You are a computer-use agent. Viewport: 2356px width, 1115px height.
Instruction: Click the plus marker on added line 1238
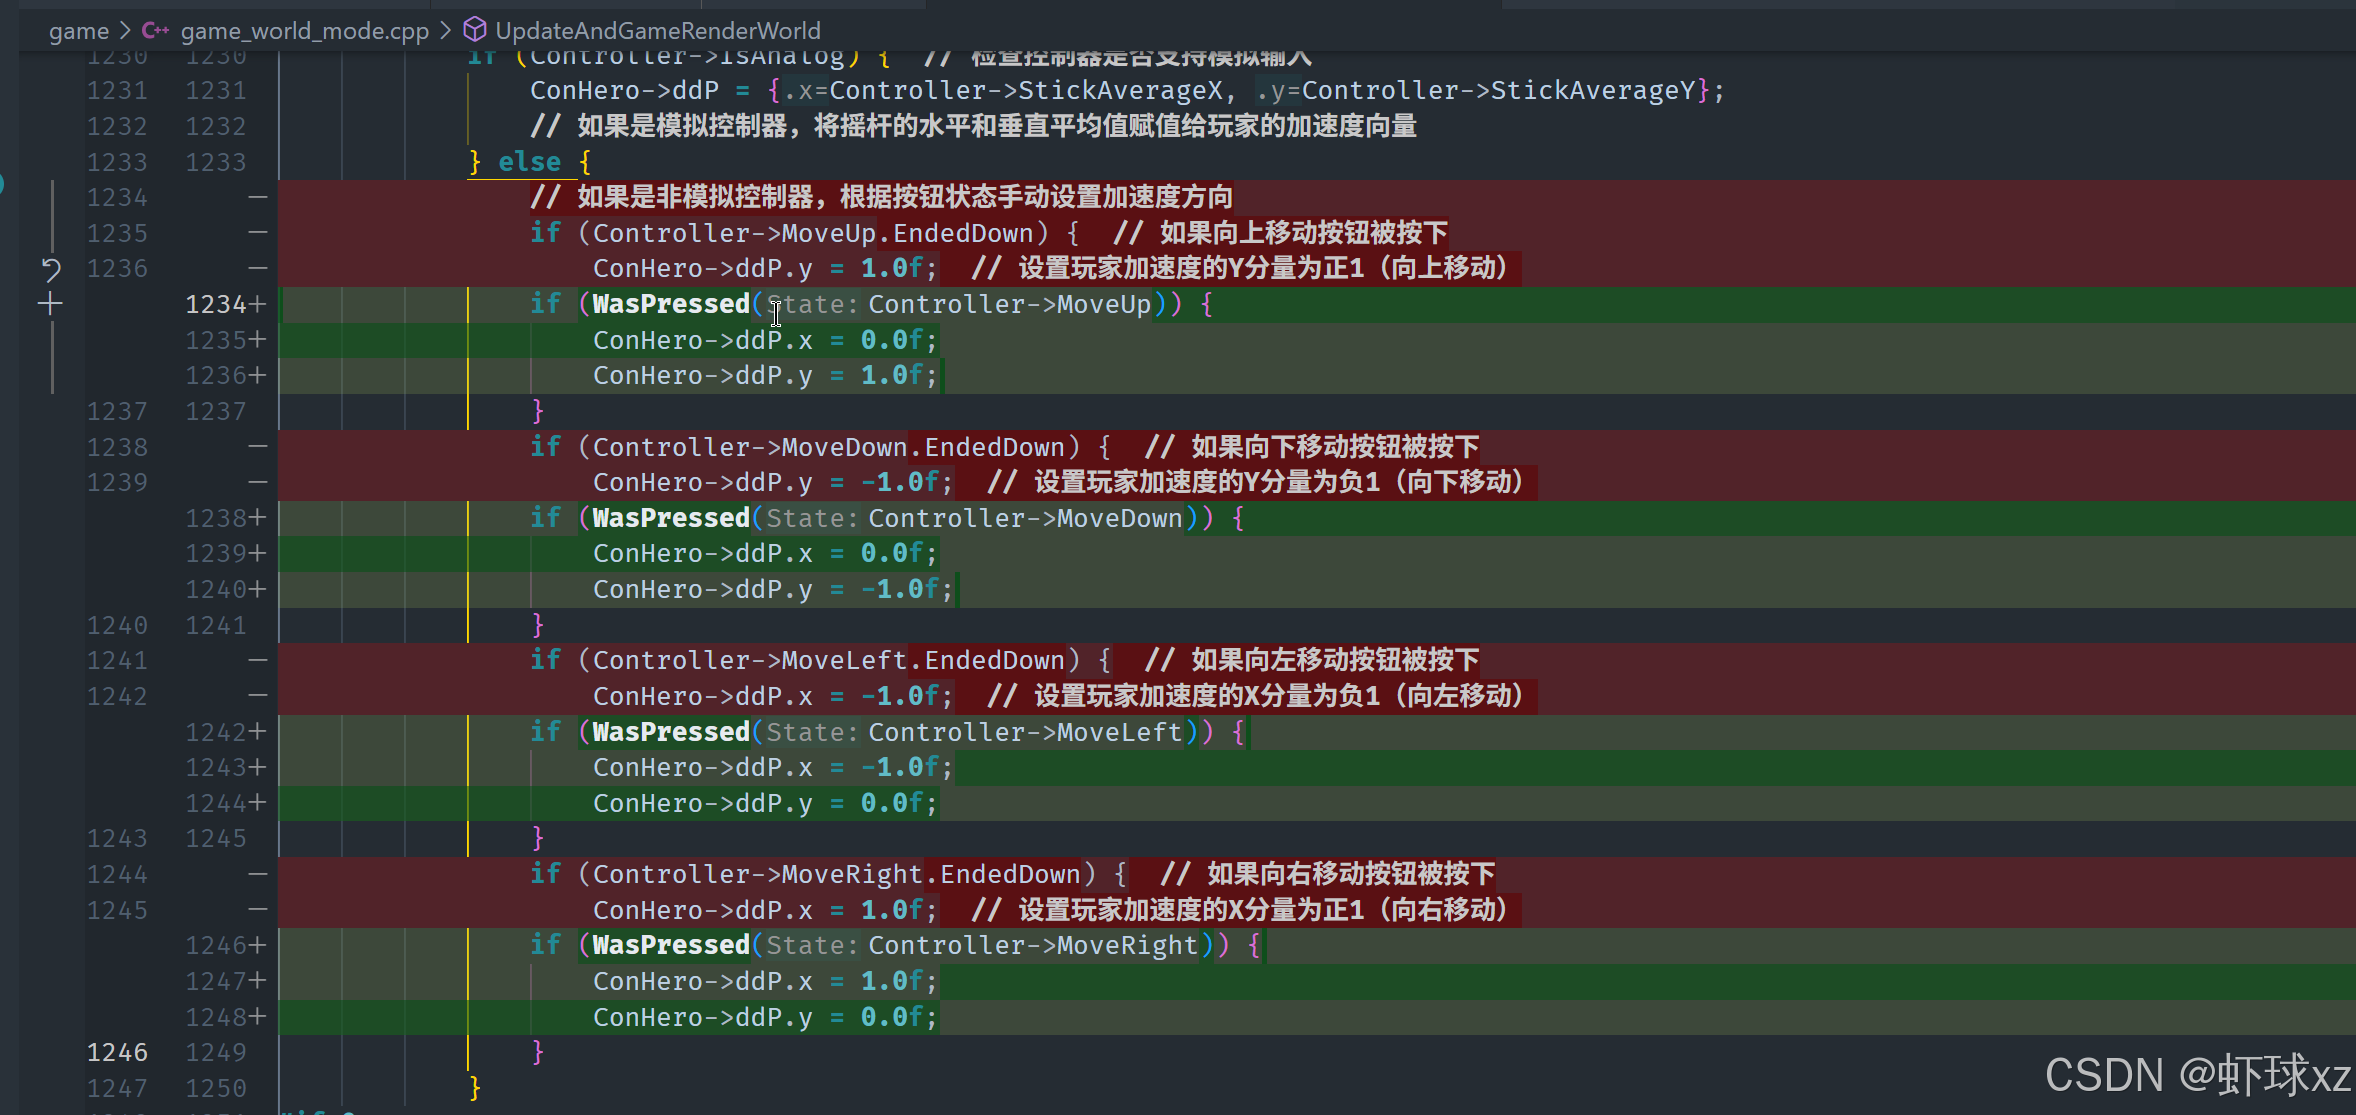tap(258, 518)
